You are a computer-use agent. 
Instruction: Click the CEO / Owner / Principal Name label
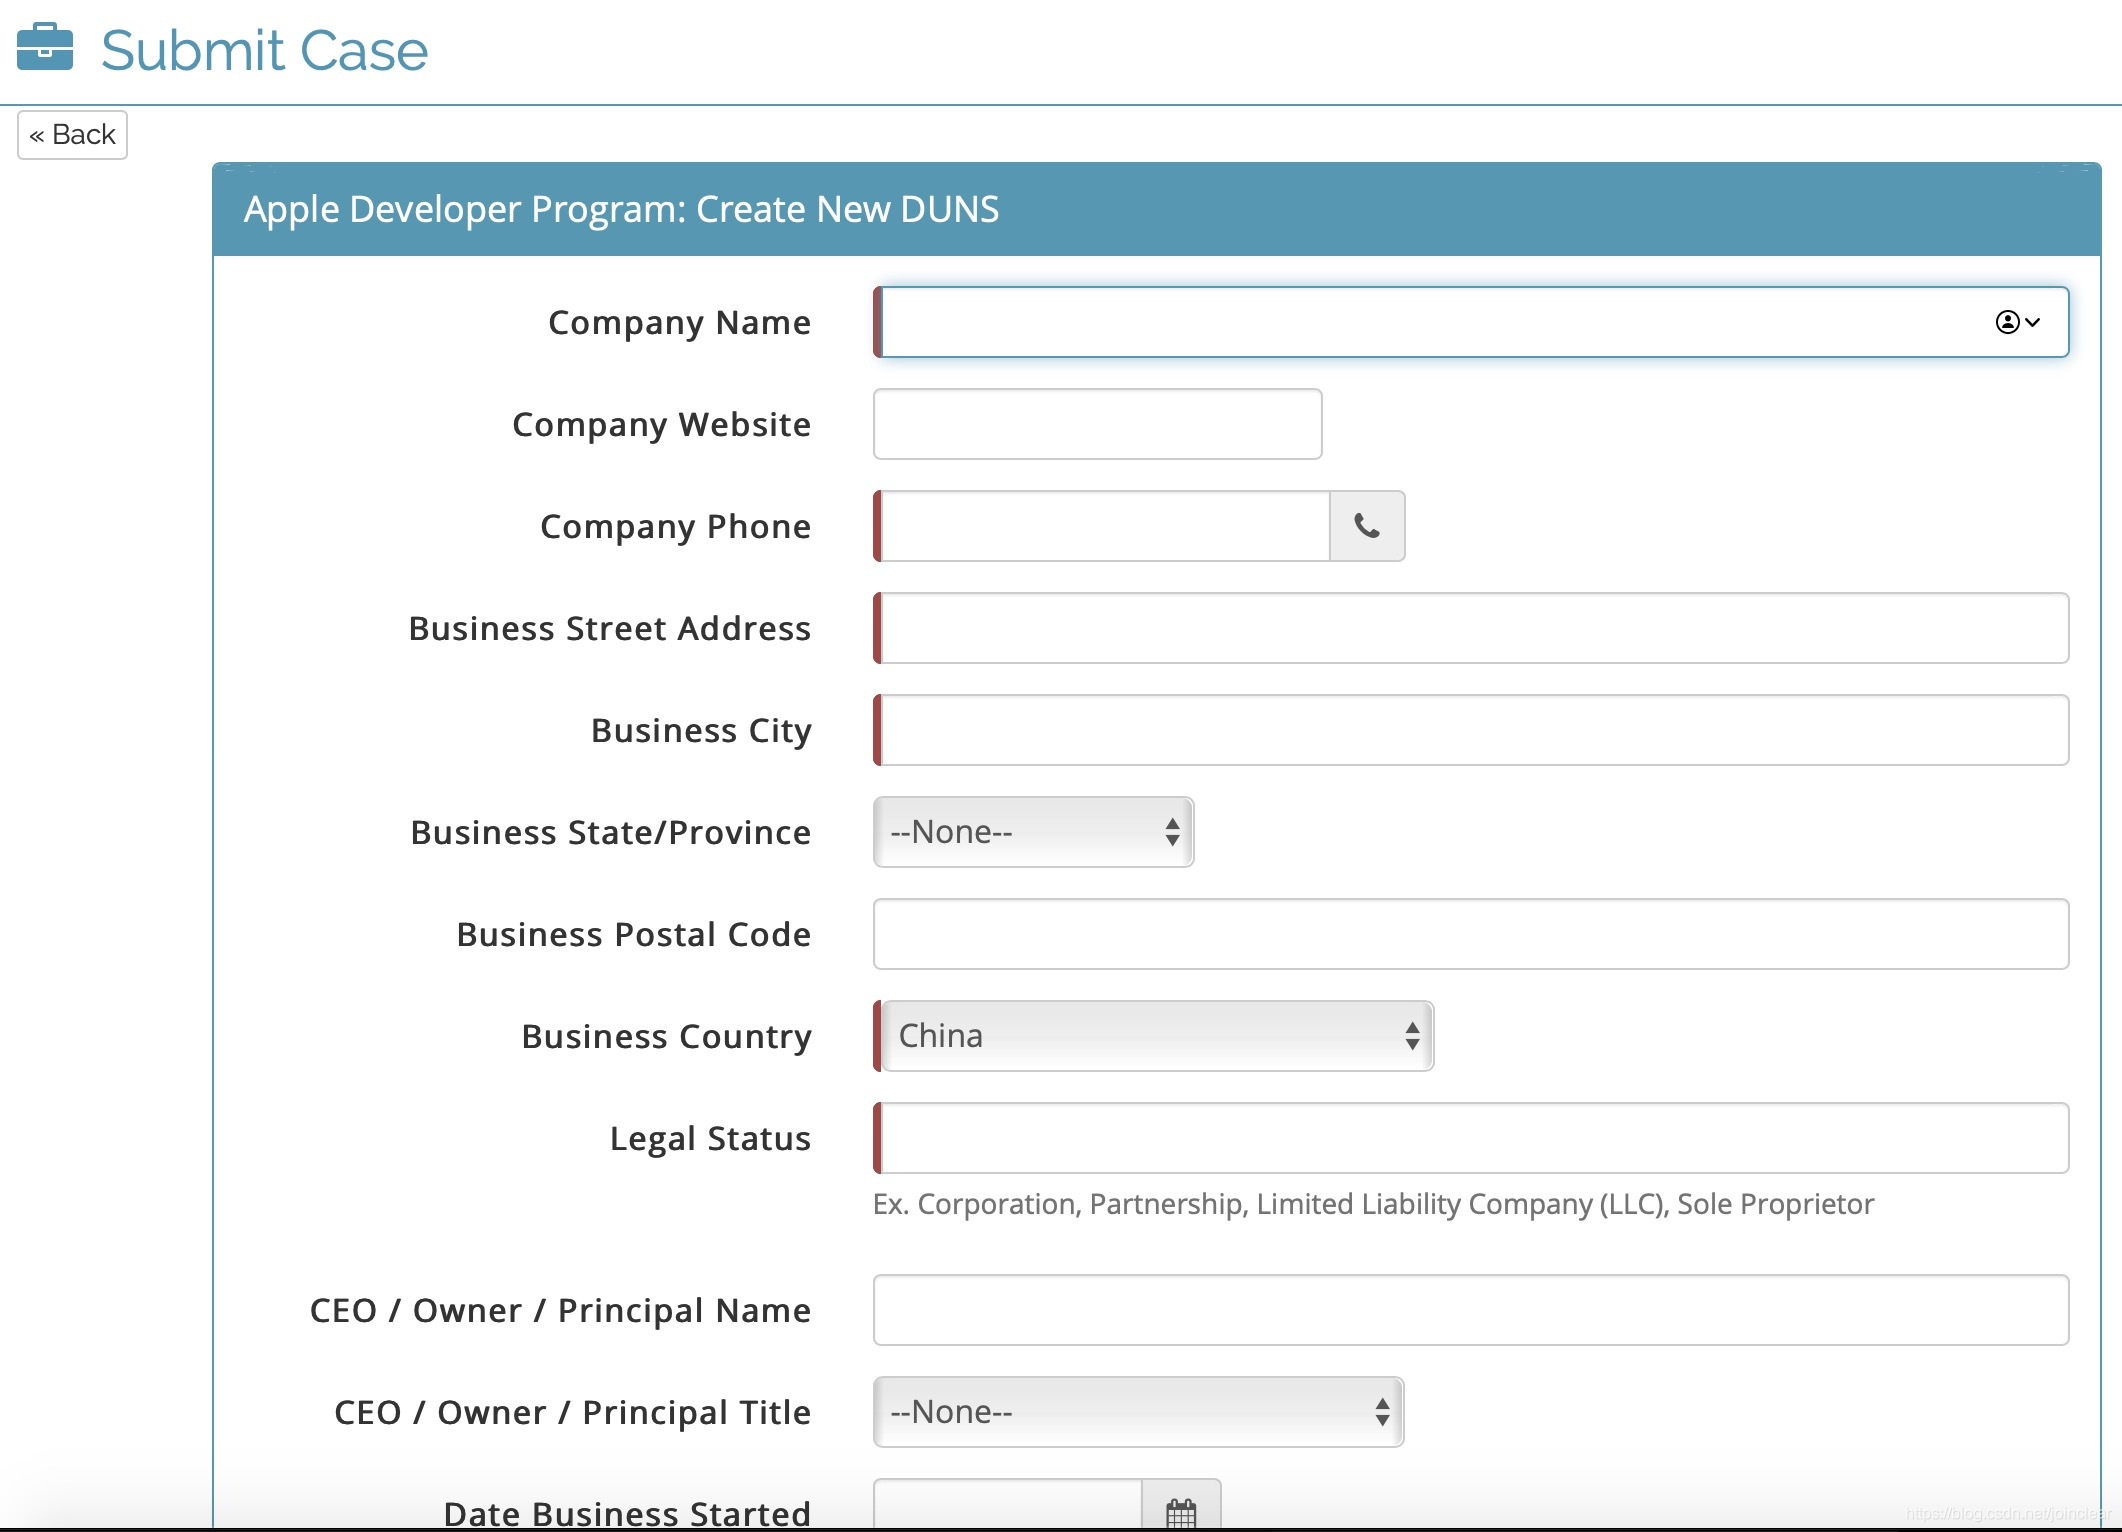[x=561, y=1311]
